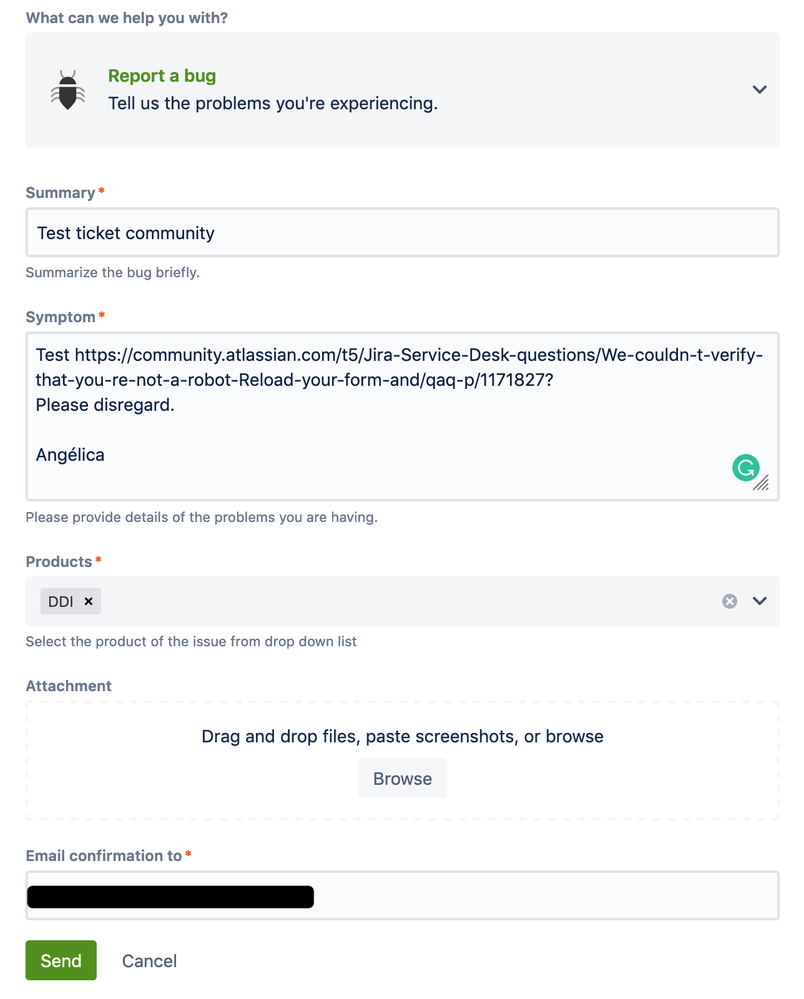Select the Summary input containing Test ticket community
The width and height of the screenshot is (804, 999).
[400, 232]
